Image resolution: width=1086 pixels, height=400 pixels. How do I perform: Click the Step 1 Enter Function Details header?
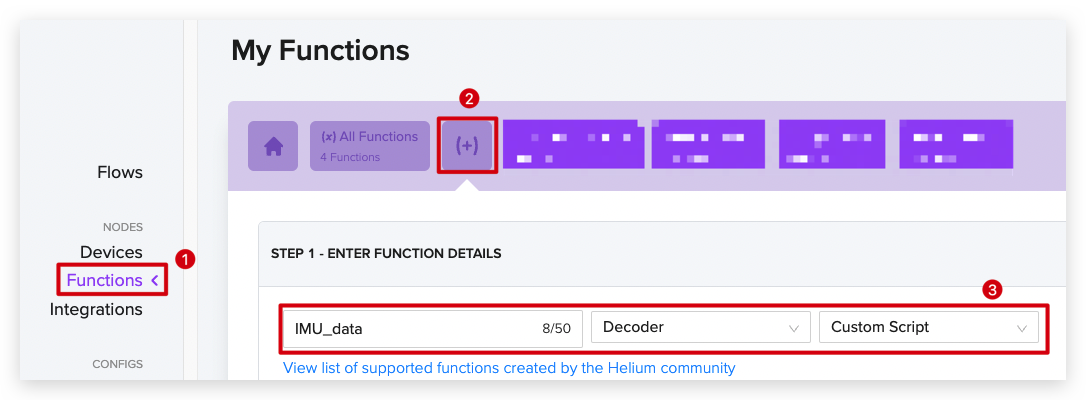point(386,254)
